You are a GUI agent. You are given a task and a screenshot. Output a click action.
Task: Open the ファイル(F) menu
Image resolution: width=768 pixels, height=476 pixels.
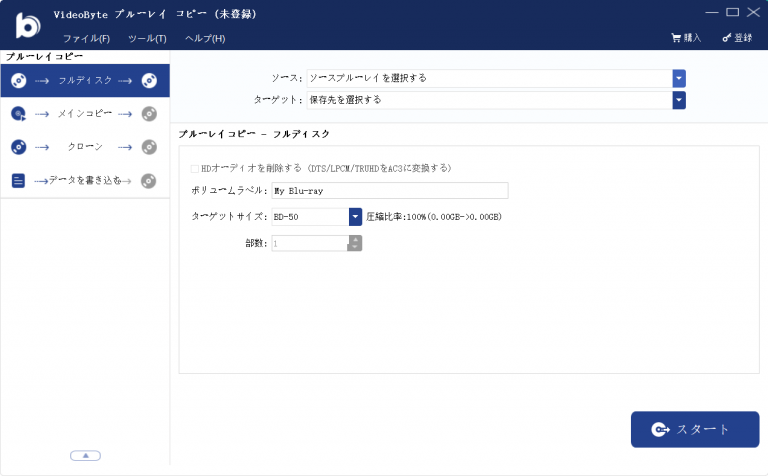[x=86, y=38]
